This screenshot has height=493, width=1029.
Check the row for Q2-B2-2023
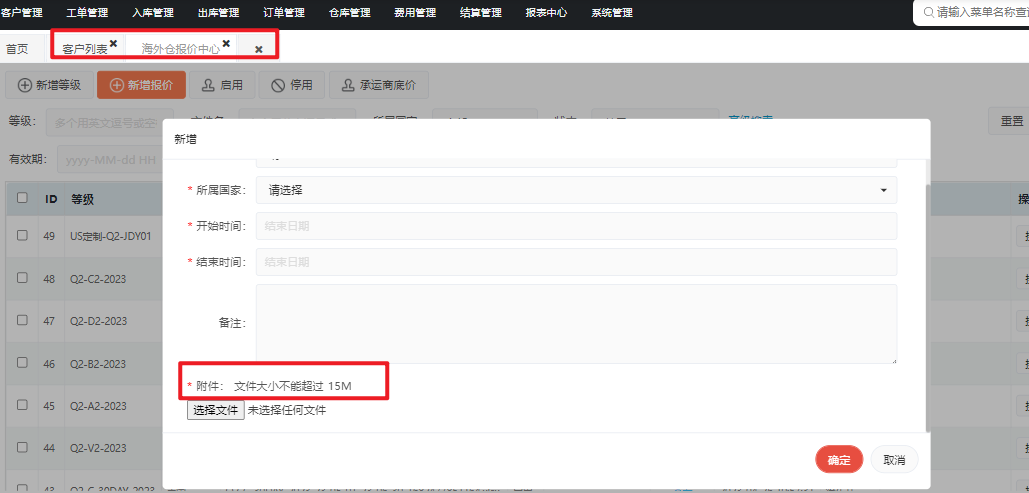(x=22, y=362)
